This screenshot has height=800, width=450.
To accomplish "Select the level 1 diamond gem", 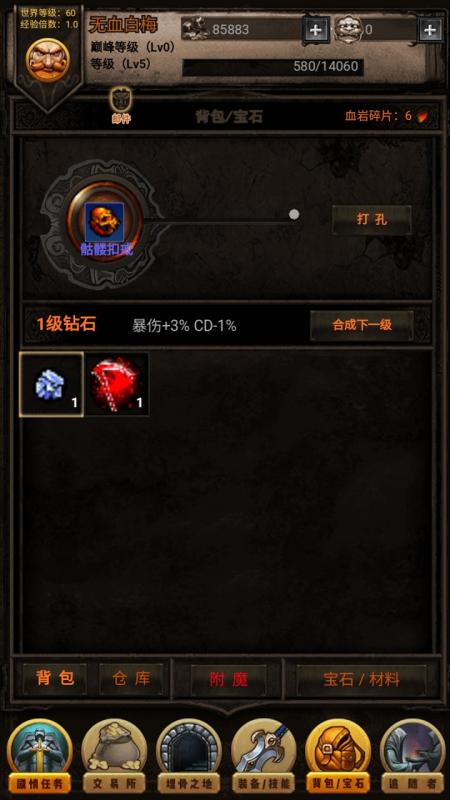I will (51, 384).
